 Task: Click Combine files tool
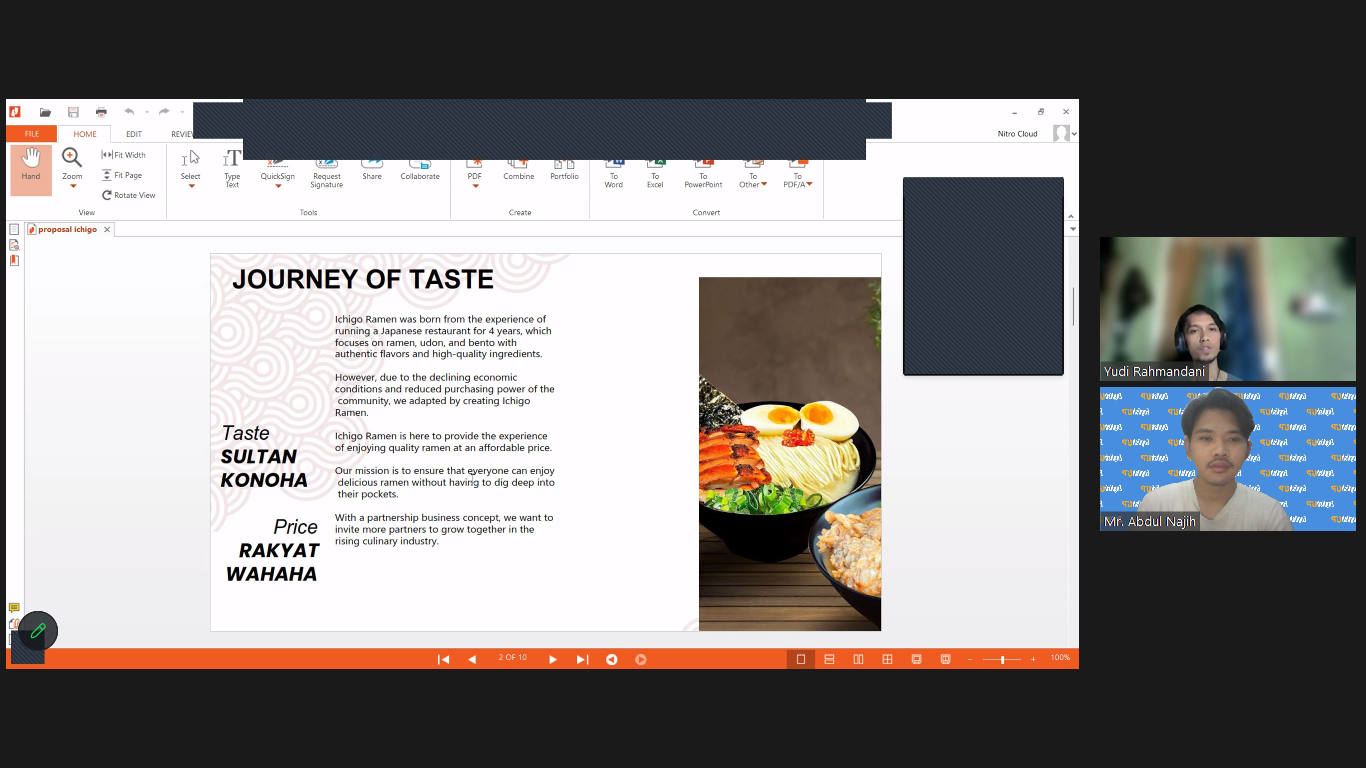coord(518,171)
